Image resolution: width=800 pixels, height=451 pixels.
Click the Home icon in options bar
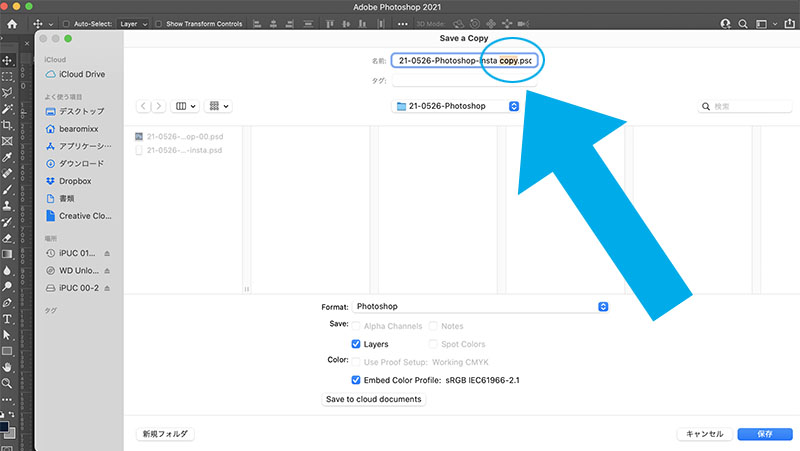point(12,23)
